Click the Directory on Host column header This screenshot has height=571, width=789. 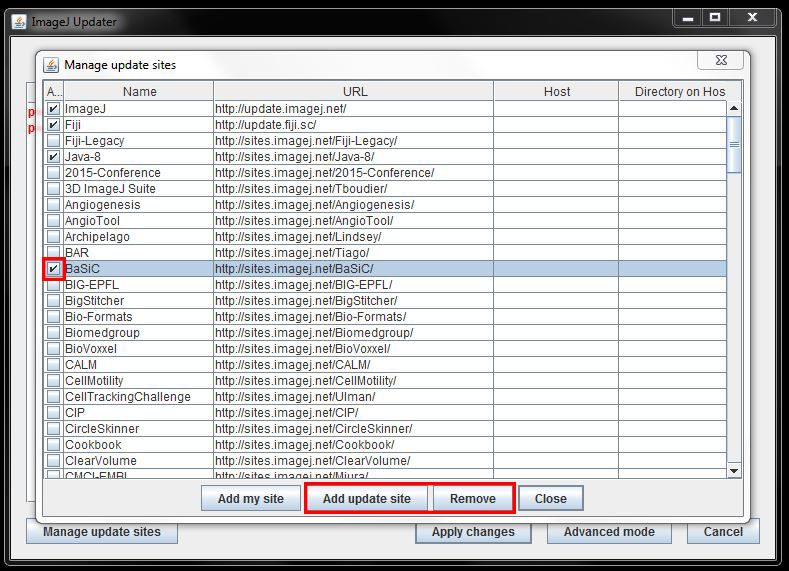click(x=680, y=92)
